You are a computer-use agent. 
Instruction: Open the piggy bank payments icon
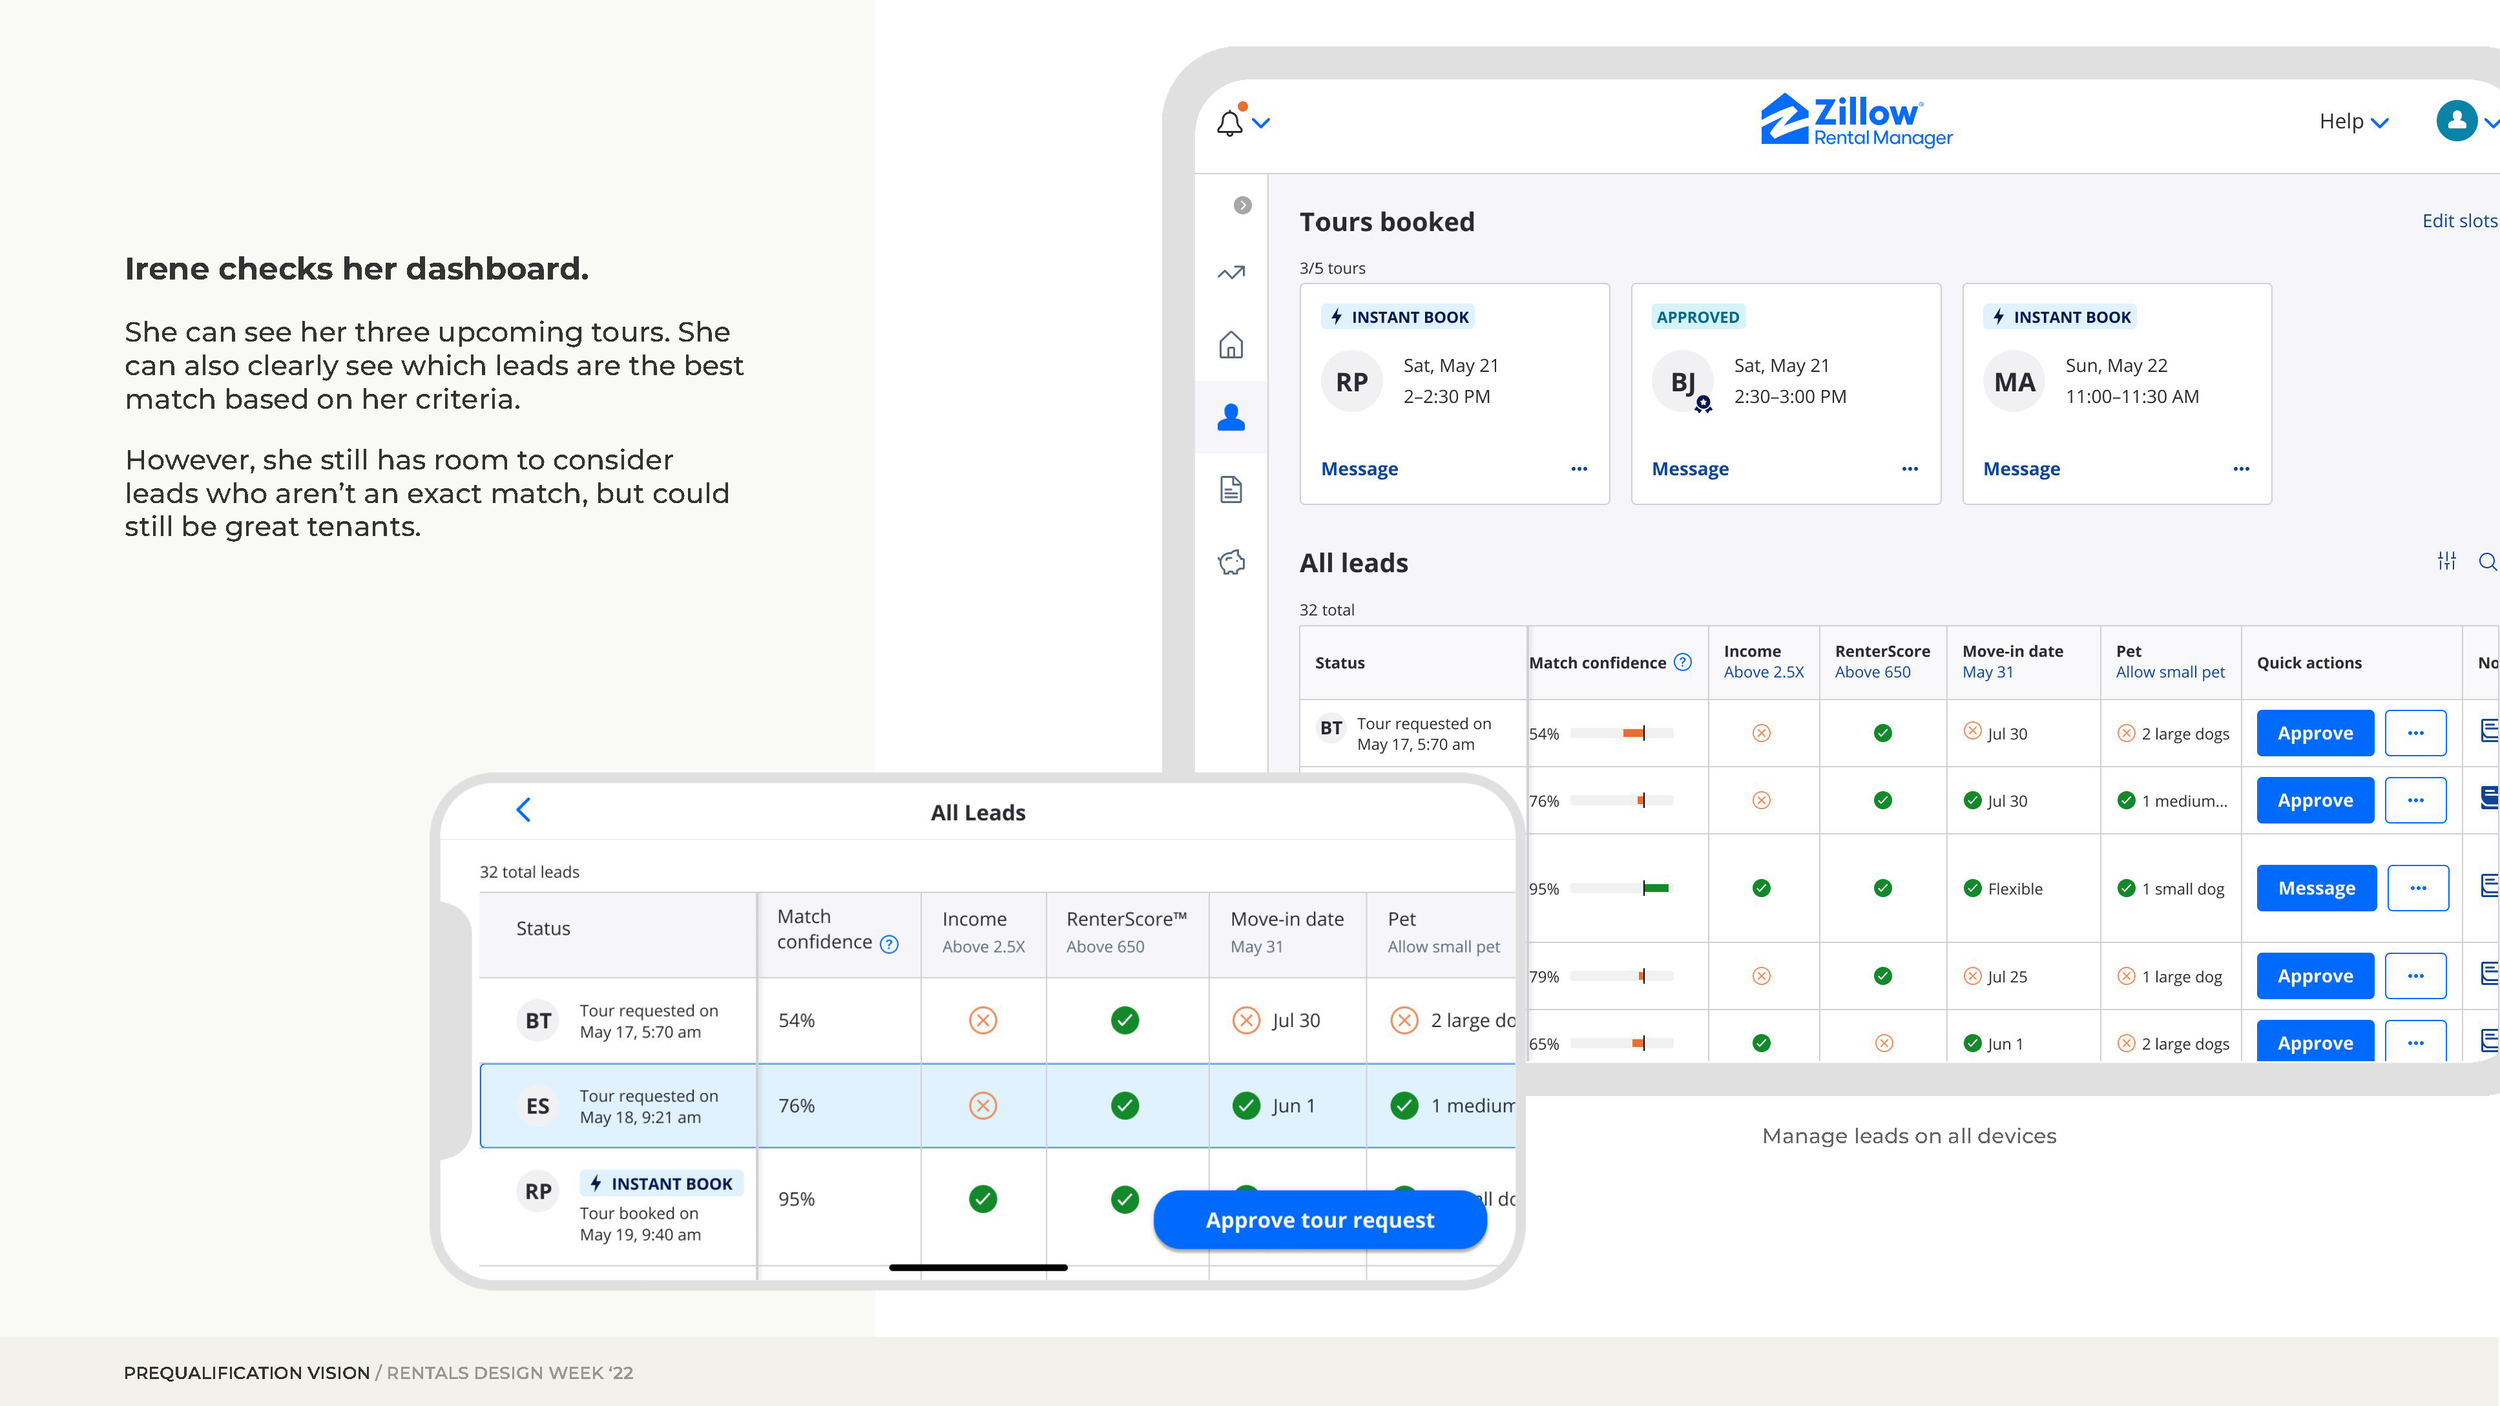tap(1231, 562)
